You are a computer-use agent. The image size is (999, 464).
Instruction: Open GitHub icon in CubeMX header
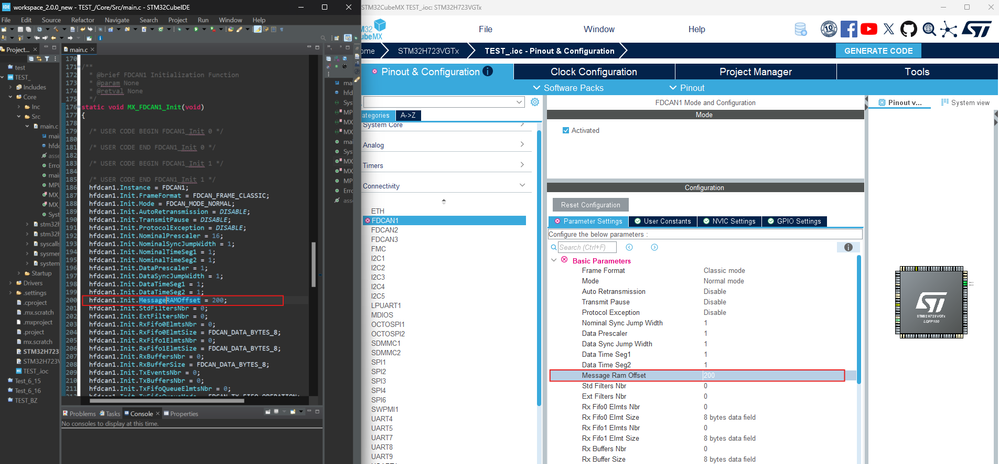[909, 29]
